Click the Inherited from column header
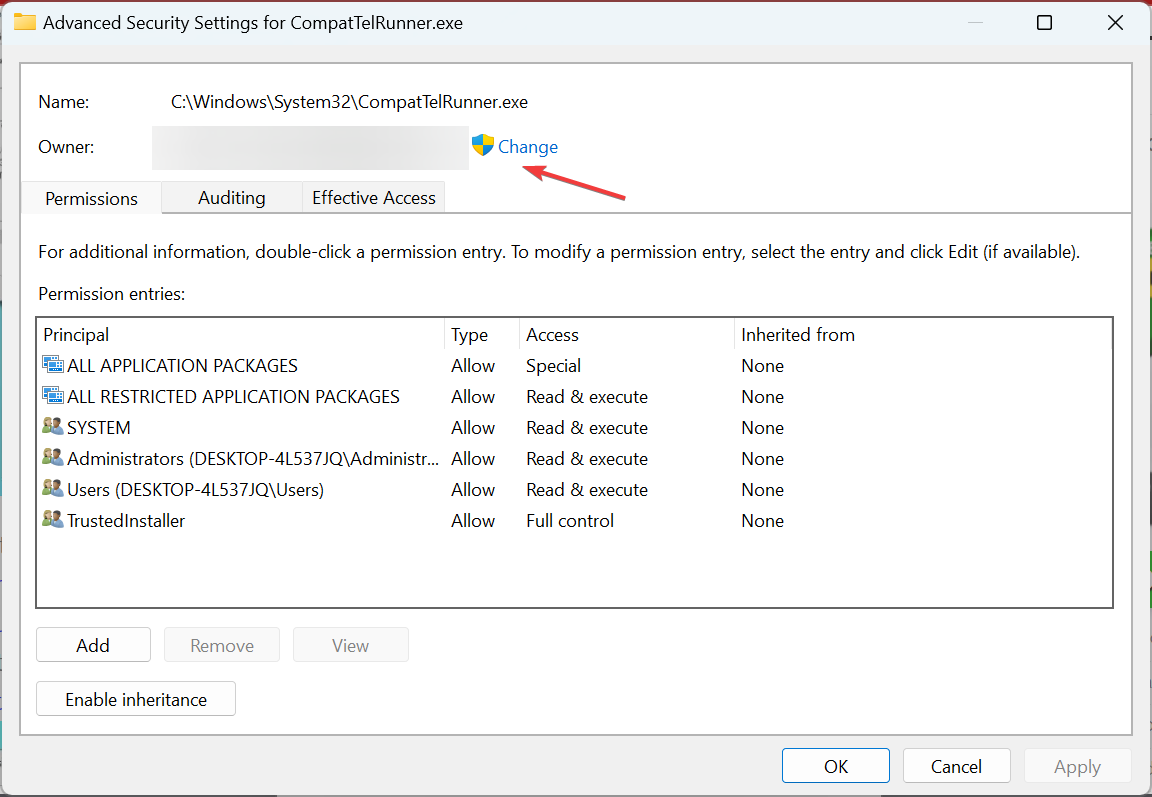 pyautogui.click(x=920, y=335)
